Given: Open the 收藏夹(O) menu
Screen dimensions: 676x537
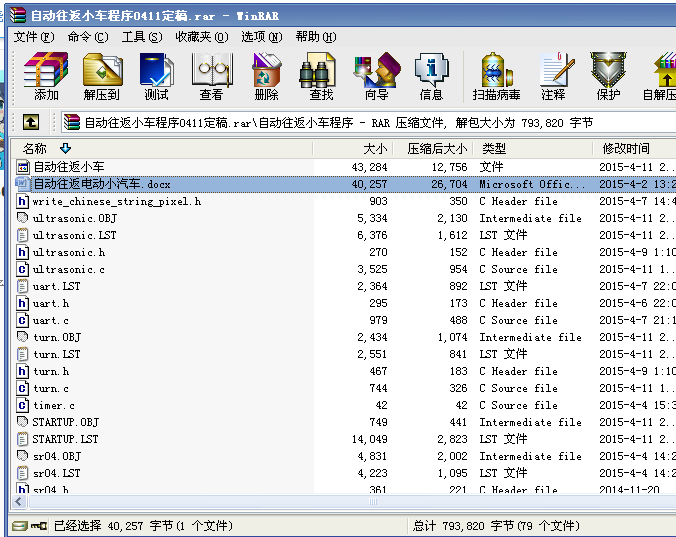Looking at the screenshot, I should (201, 37).
